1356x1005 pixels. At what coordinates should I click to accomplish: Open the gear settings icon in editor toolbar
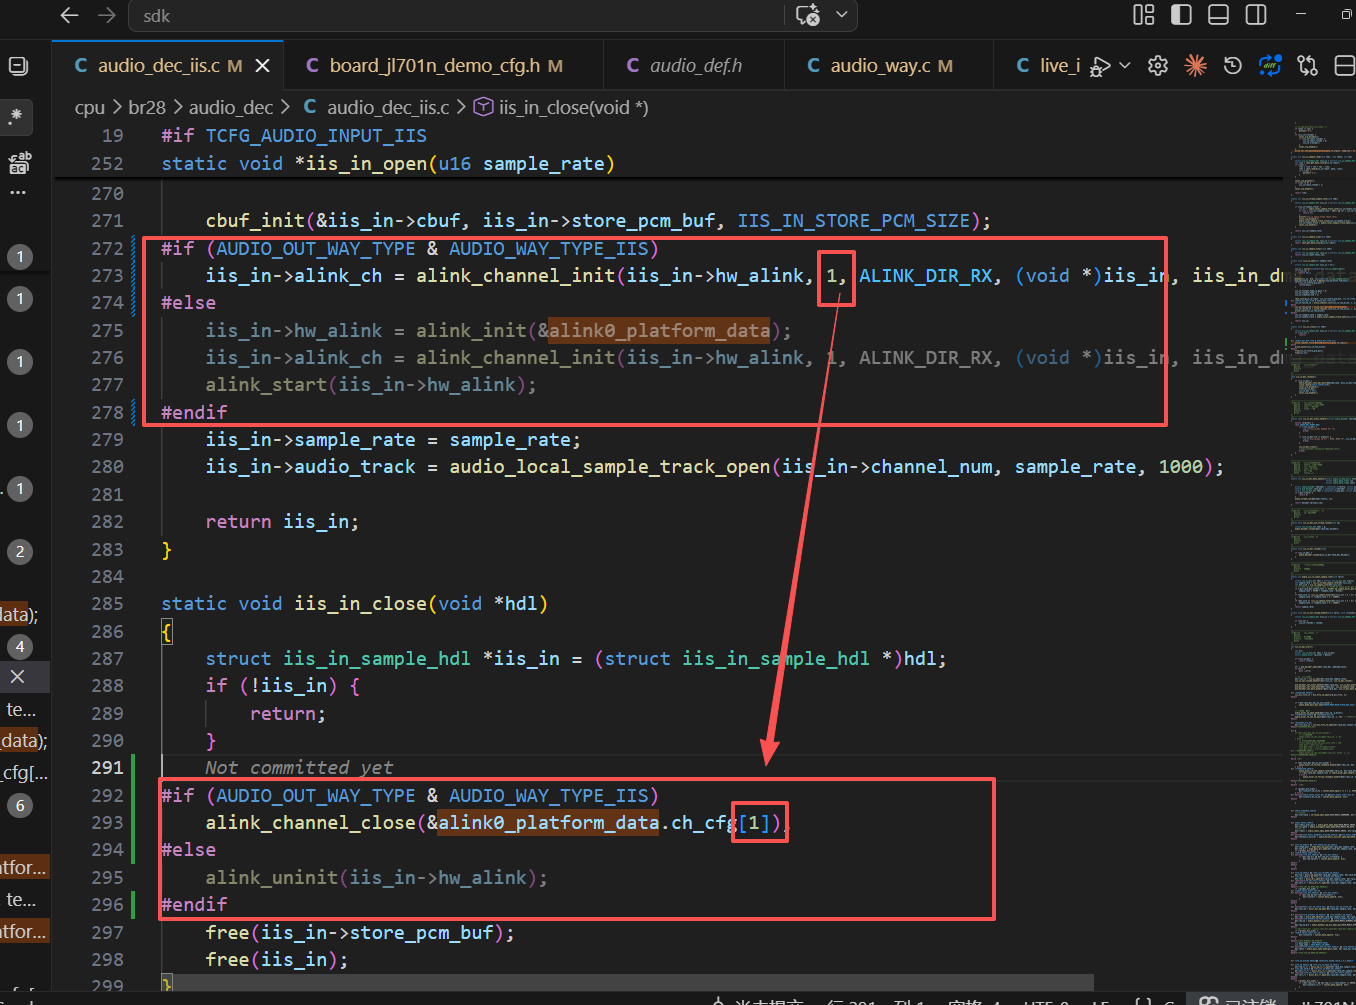1158,66
